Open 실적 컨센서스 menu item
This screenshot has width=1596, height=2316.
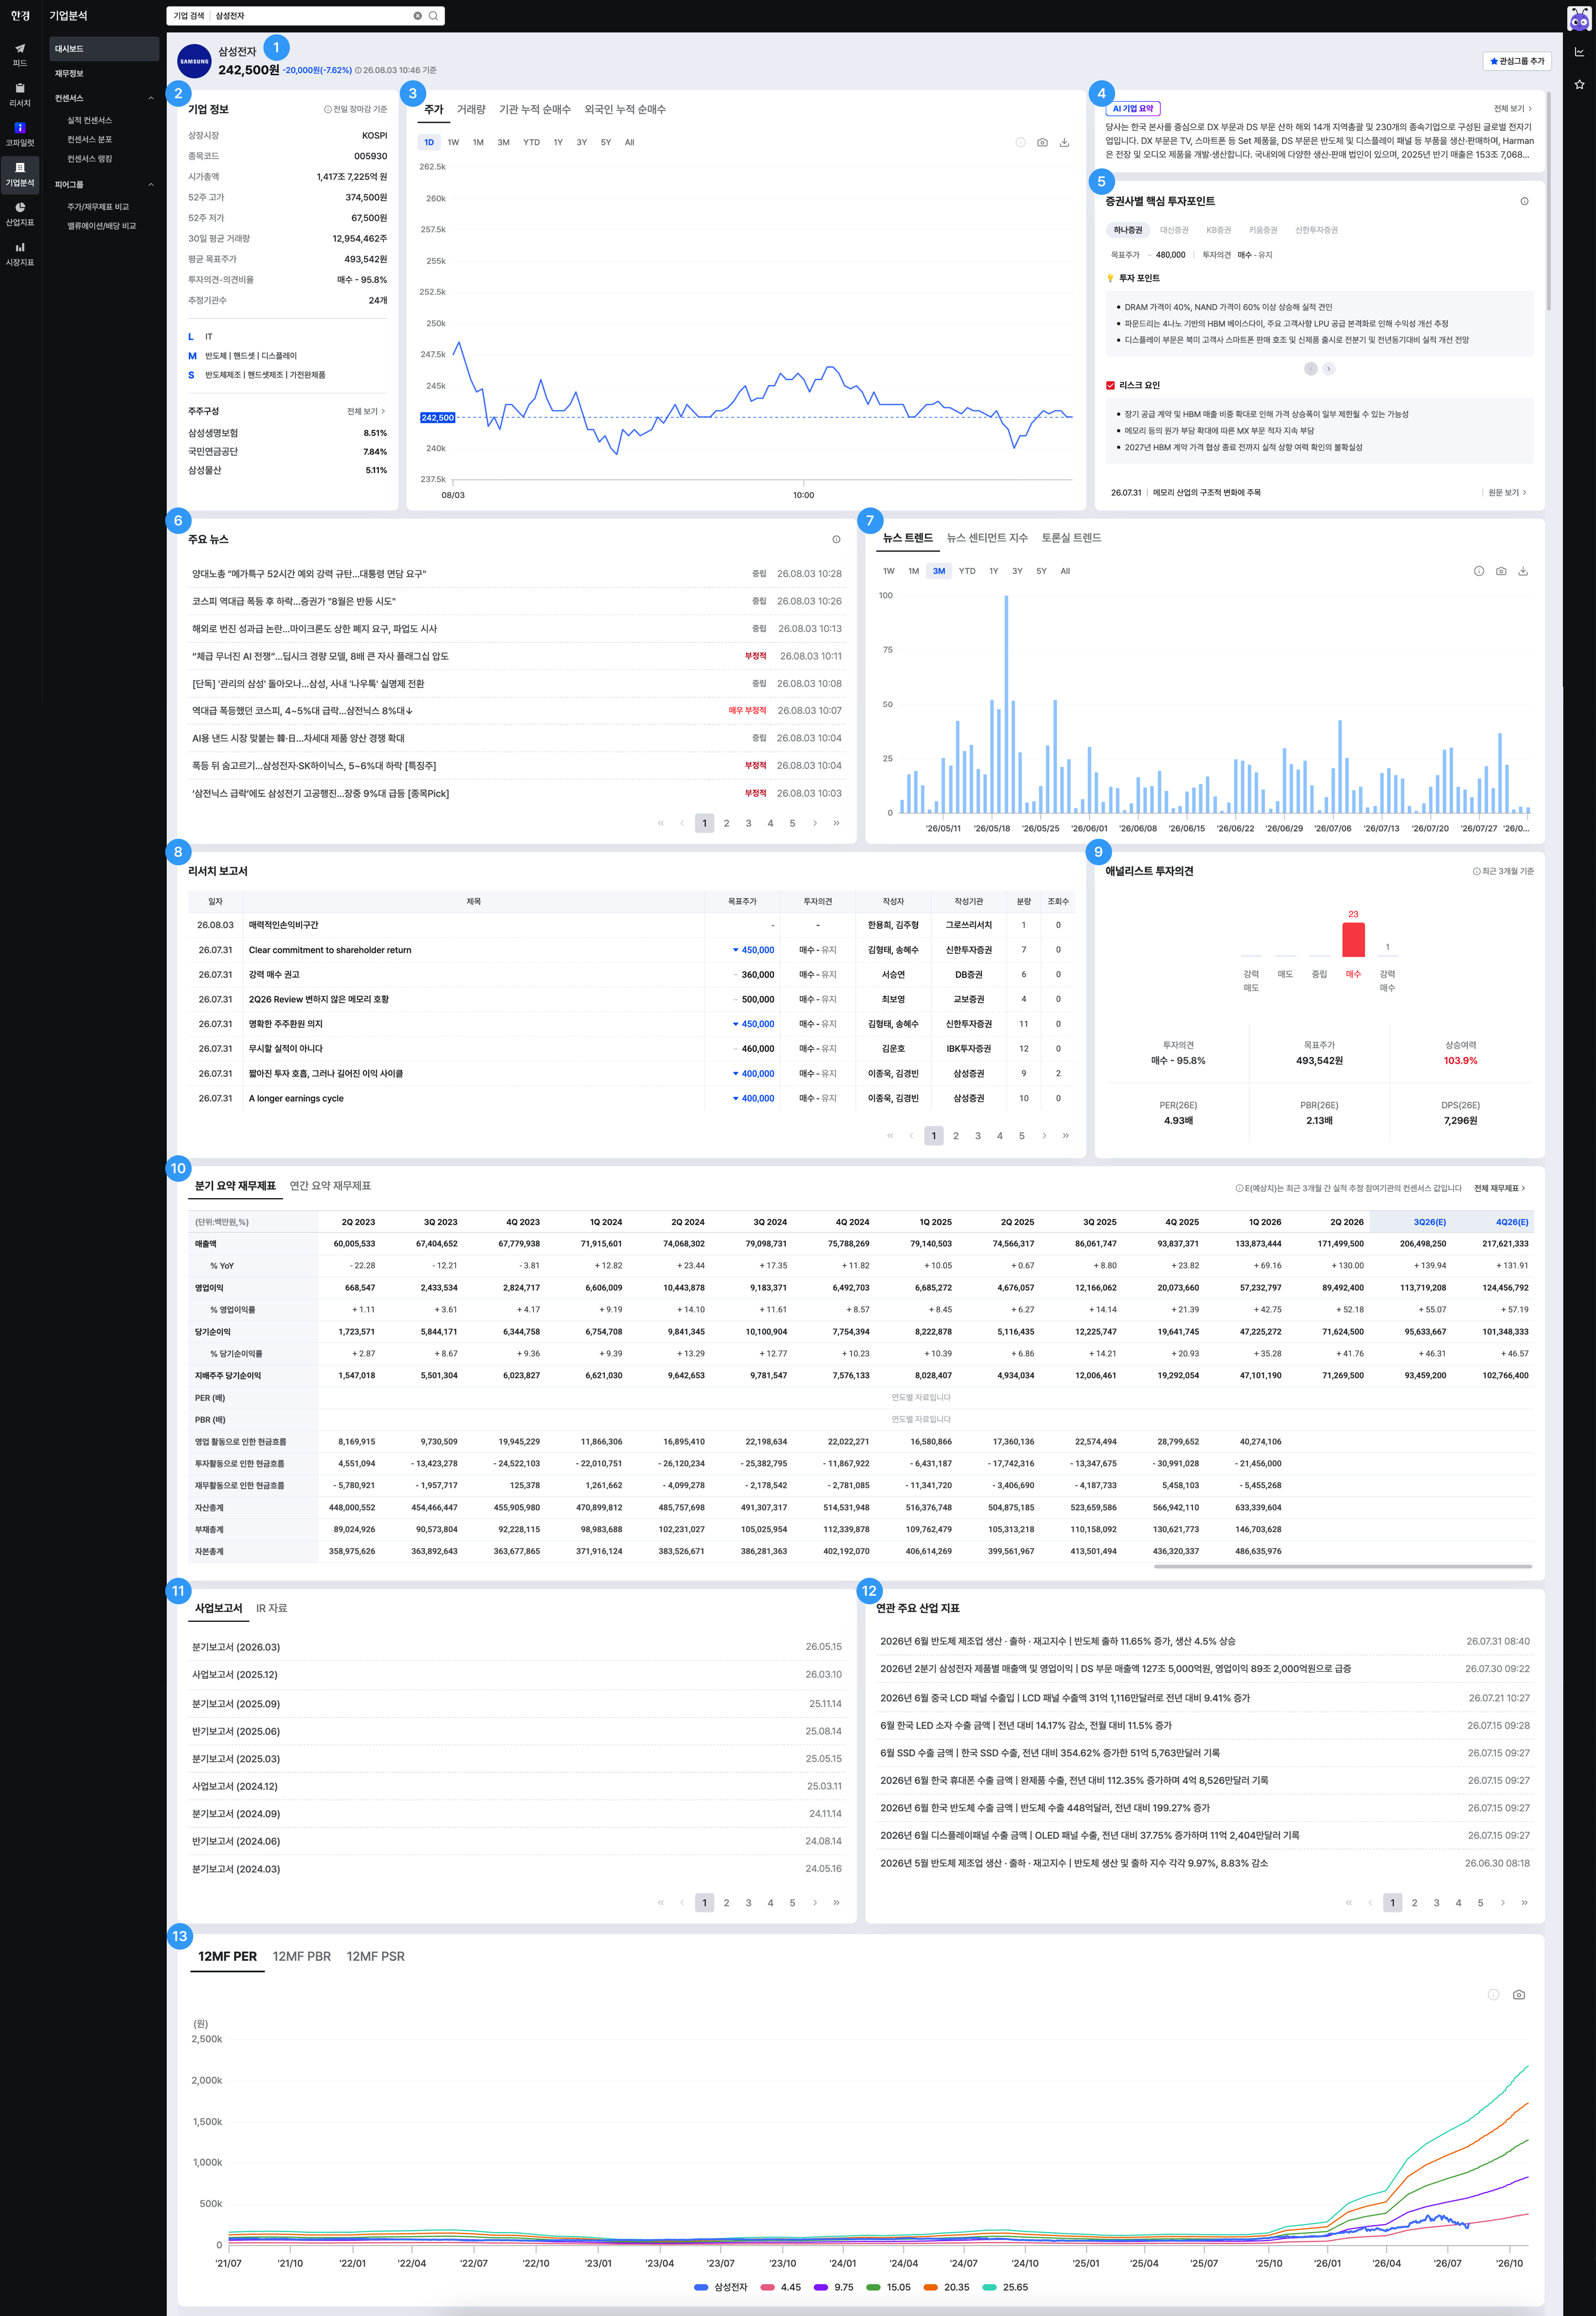click(89, 120)
